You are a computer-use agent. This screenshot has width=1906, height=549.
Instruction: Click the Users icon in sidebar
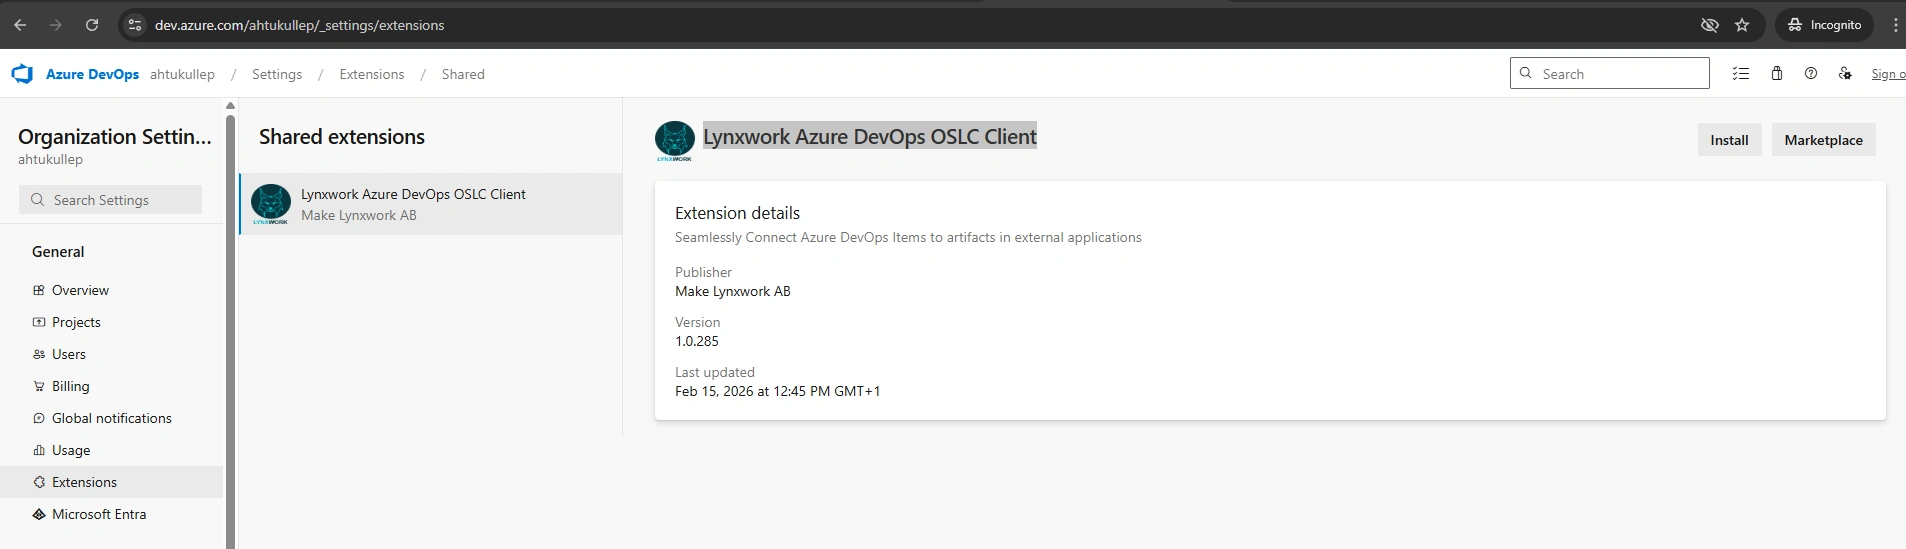tap(39, 354)
